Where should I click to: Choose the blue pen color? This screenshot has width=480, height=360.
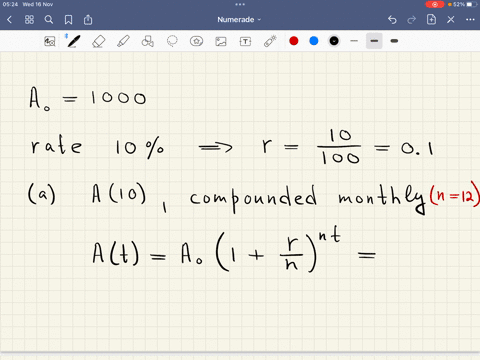pos(314,41)
